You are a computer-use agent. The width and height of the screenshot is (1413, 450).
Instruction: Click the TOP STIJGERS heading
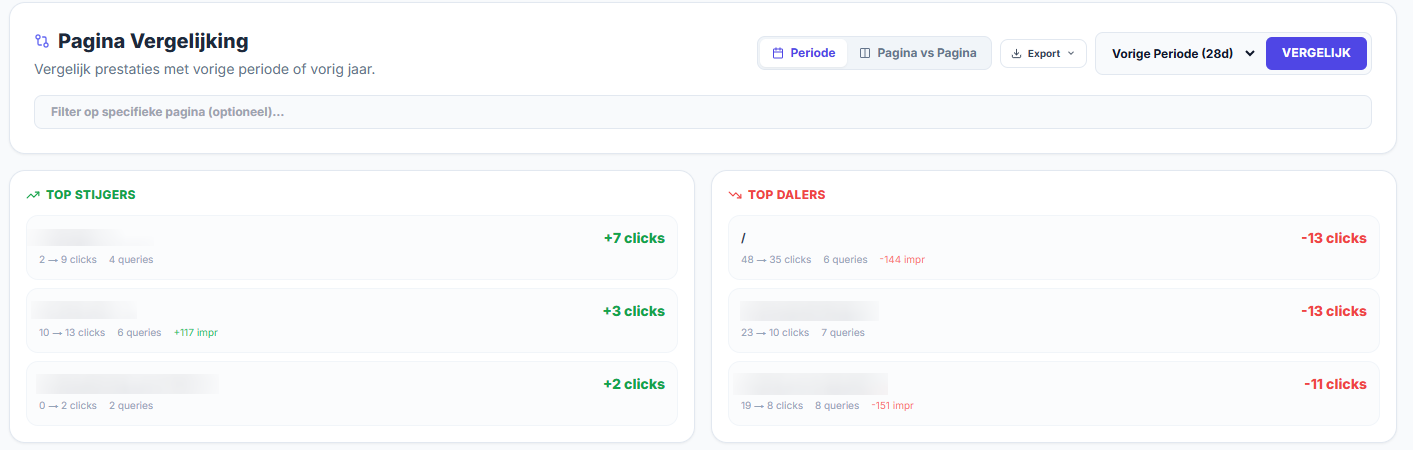tap(91, 195)
